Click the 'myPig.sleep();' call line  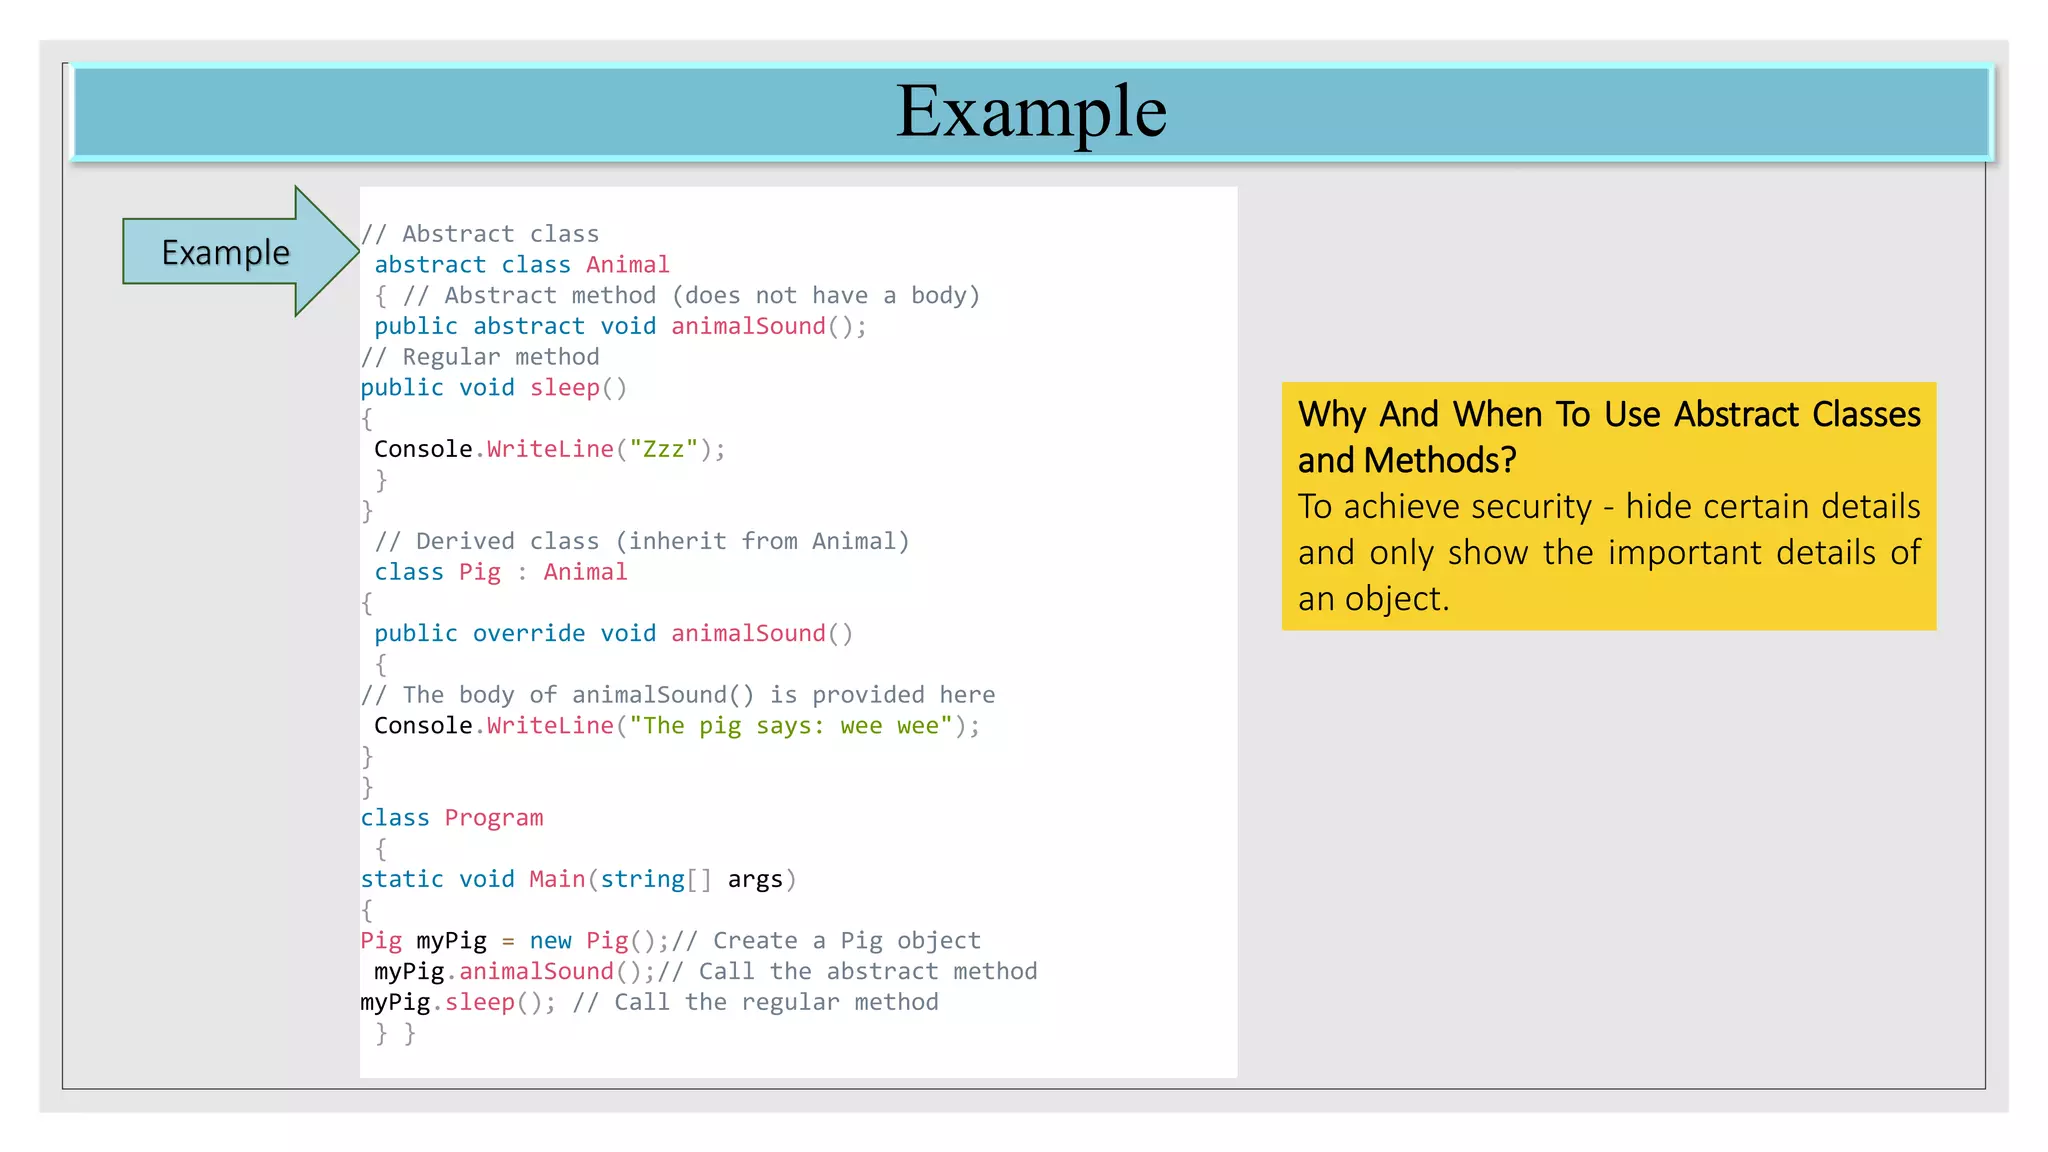(457, 1002)
